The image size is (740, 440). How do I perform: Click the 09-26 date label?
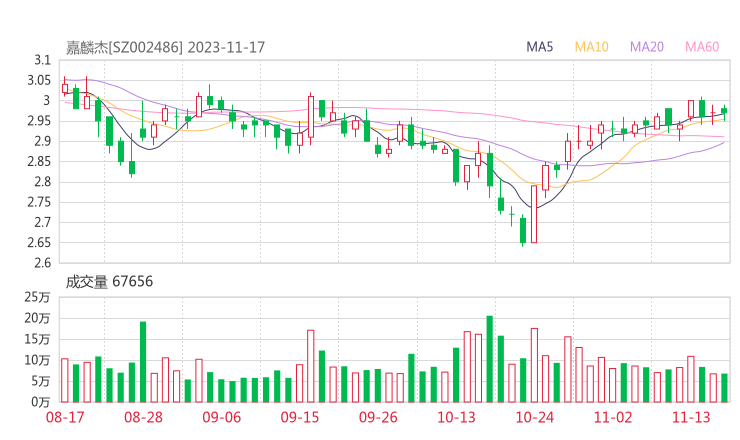click(378, 417)
